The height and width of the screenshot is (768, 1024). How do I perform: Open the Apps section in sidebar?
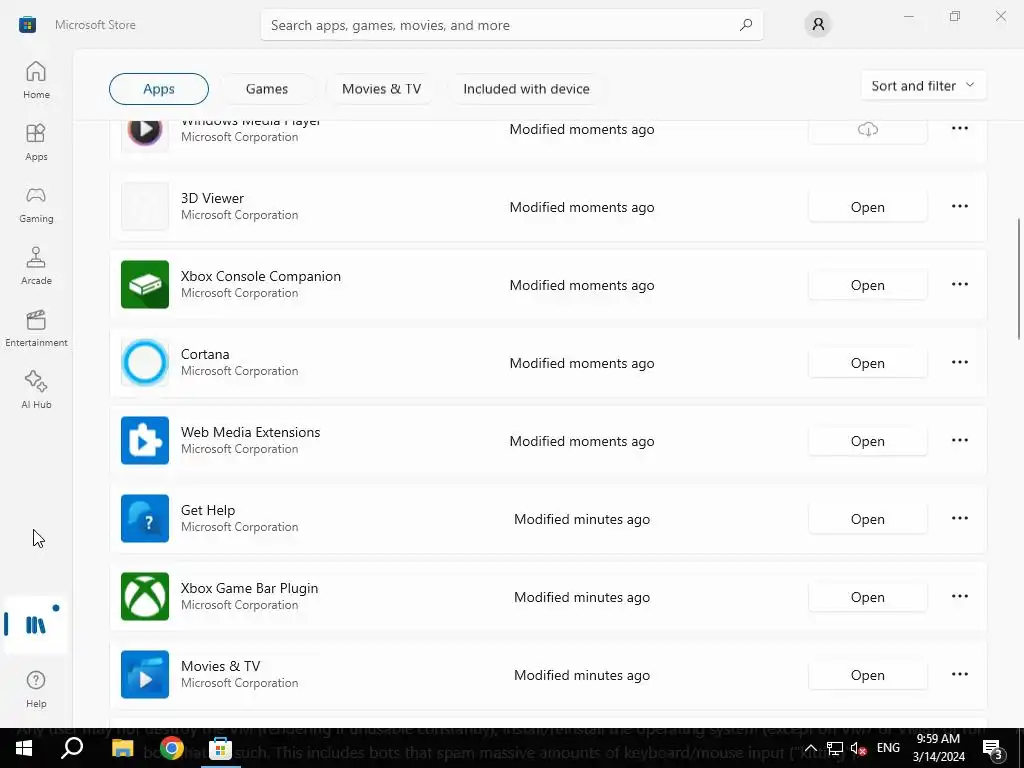click(x=36, y=142)
